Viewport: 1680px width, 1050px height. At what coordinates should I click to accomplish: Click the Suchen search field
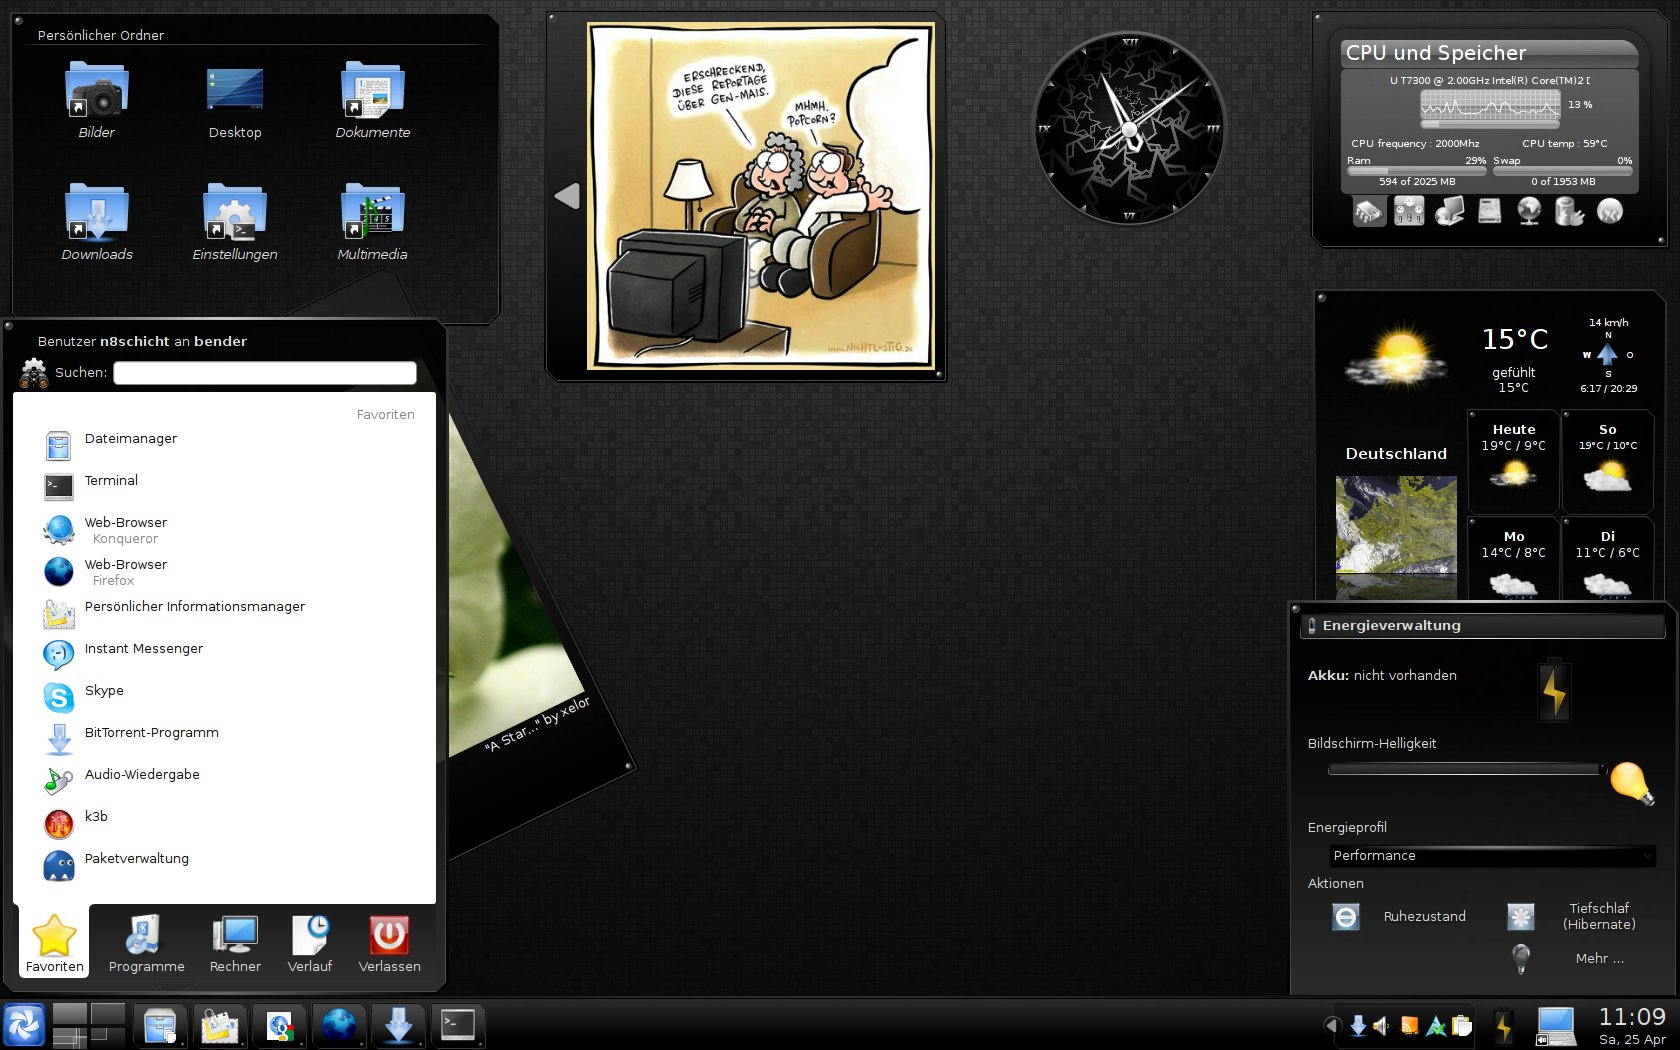pos(264,372)
